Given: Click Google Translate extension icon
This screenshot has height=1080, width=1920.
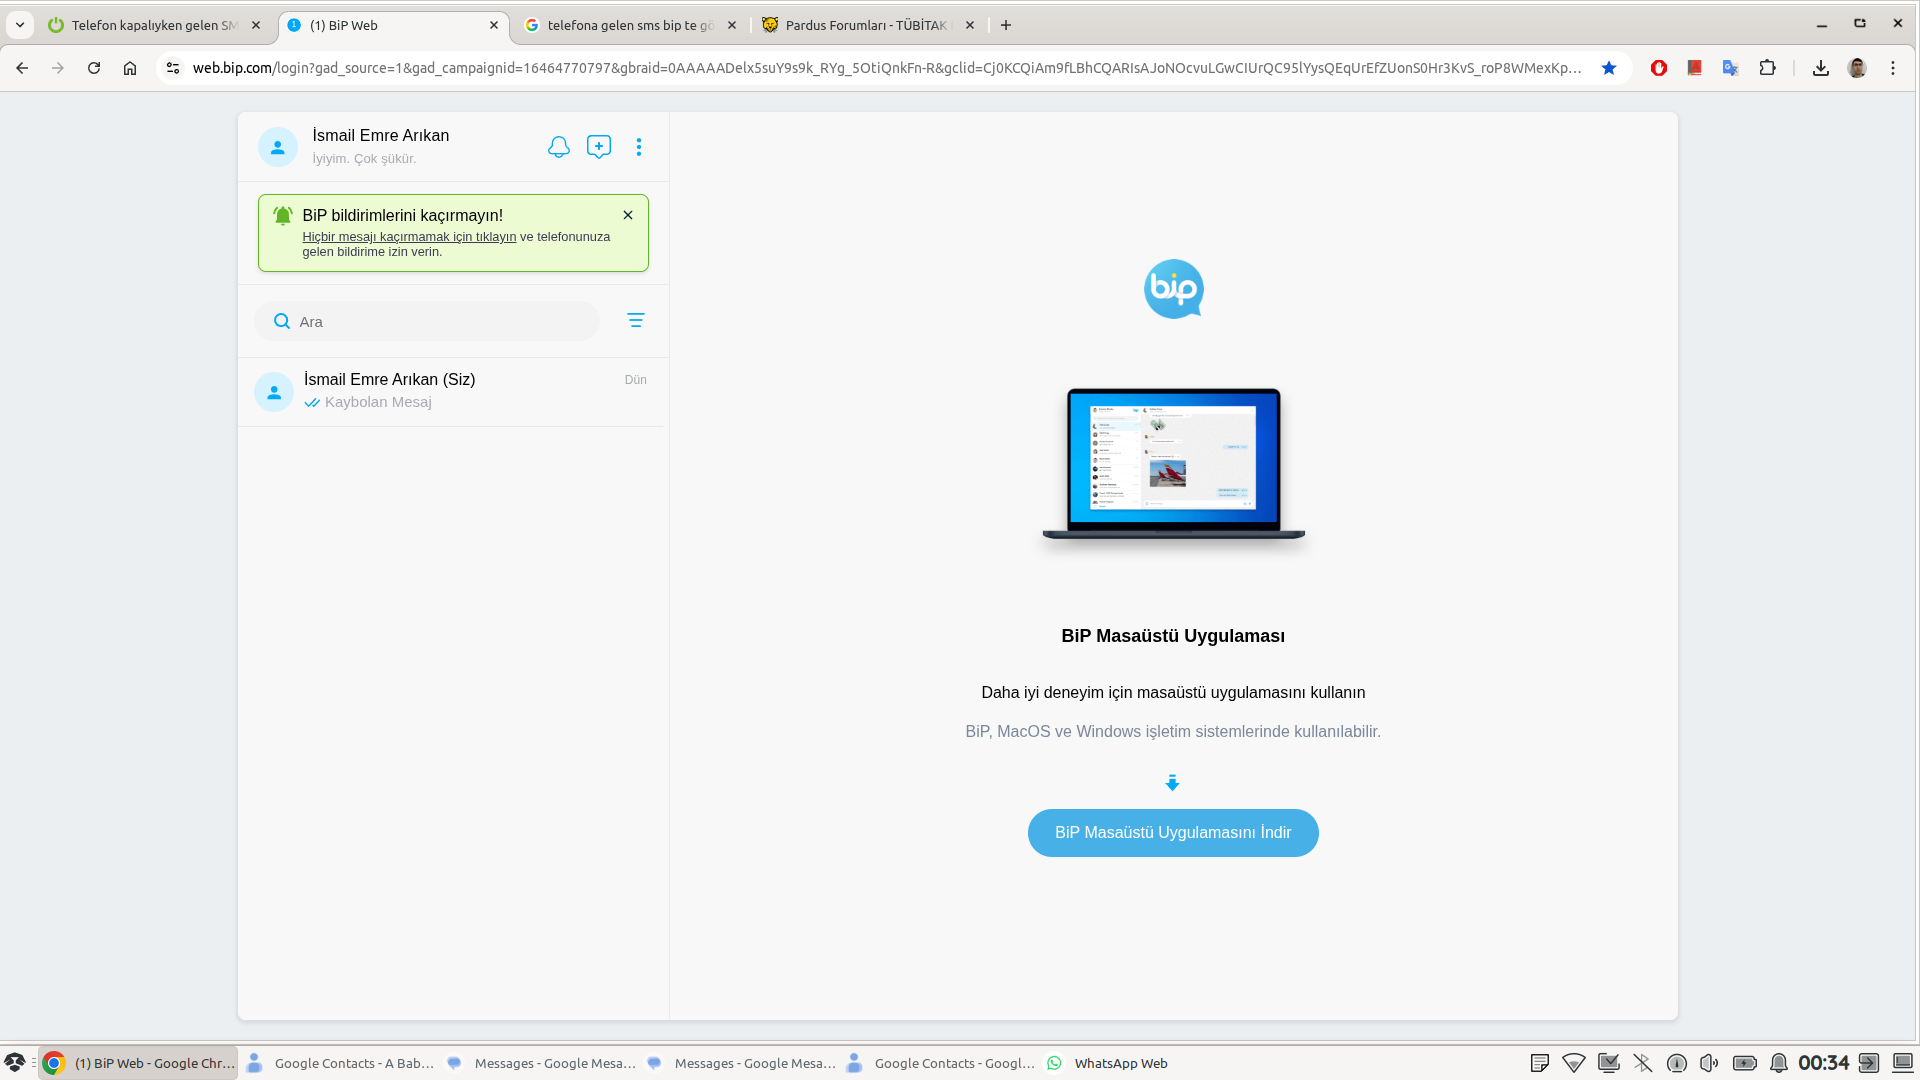Looking at the screenshot, I should point(1730,68).
